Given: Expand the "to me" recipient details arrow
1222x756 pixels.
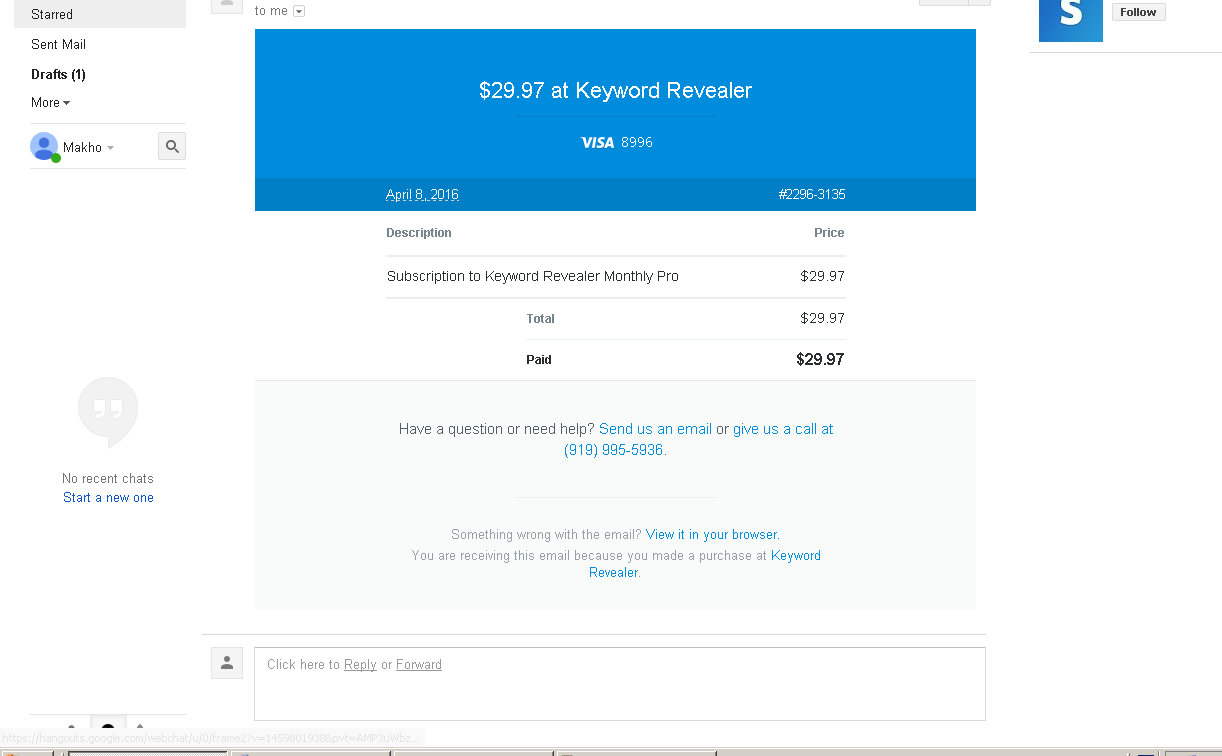Looking at the screenshot, I should pos(299,11).
